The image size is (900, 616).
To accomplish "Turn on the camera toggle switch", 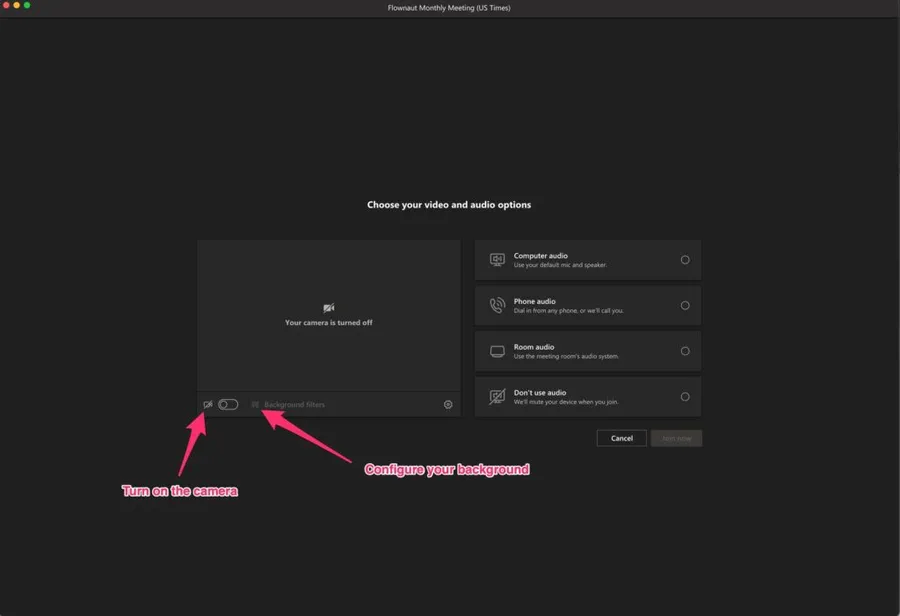I will 228,405.
